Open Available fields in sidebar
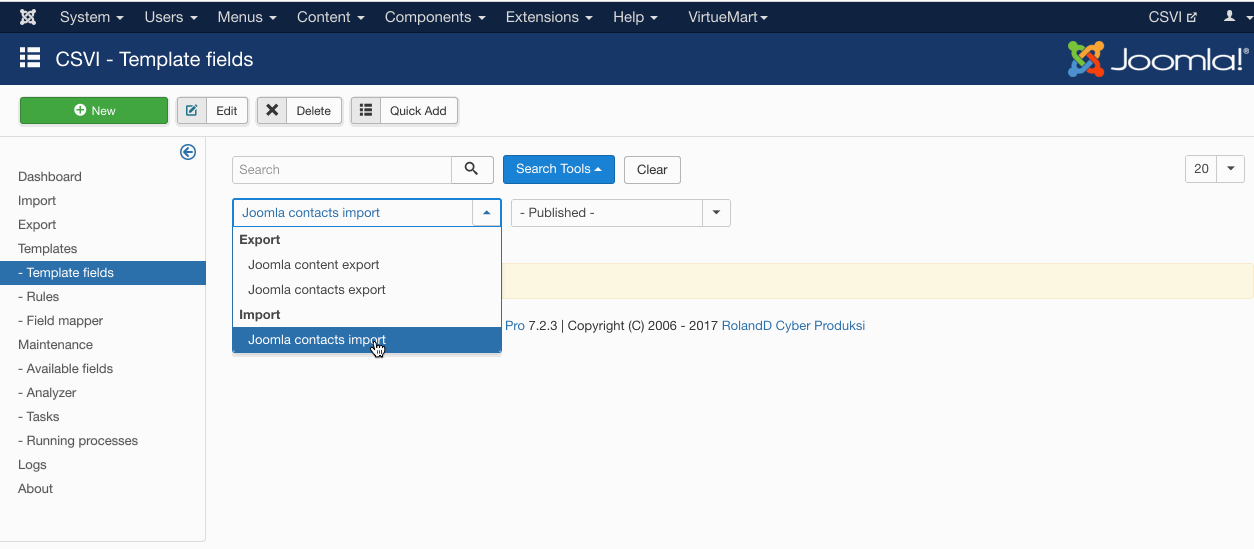This screenshot has width=1254, height=549. [65, 369]
